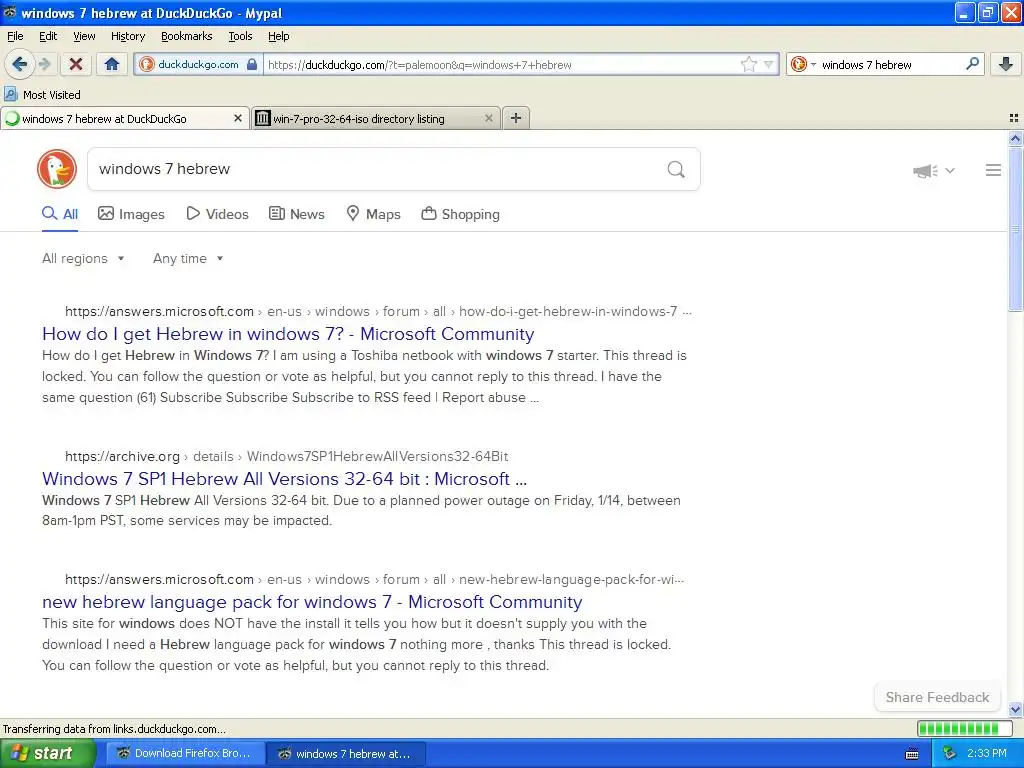Switch to Videos results
This screenshot has width=1024, height=768.
pos(217,214)
